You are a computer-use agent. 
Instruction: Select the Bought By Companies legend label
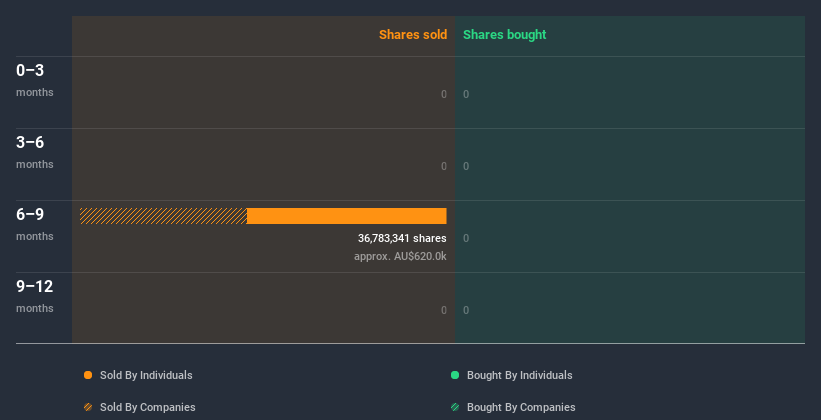click(521, 407)
